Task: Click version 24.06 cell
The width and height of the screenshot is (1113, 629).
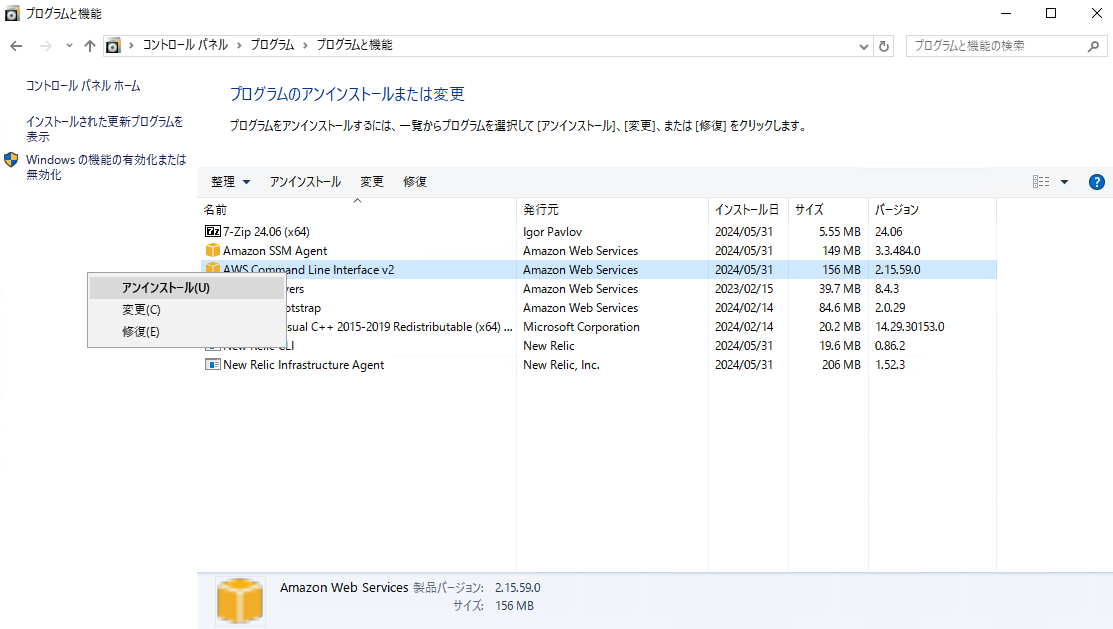Action: point(889,231)
